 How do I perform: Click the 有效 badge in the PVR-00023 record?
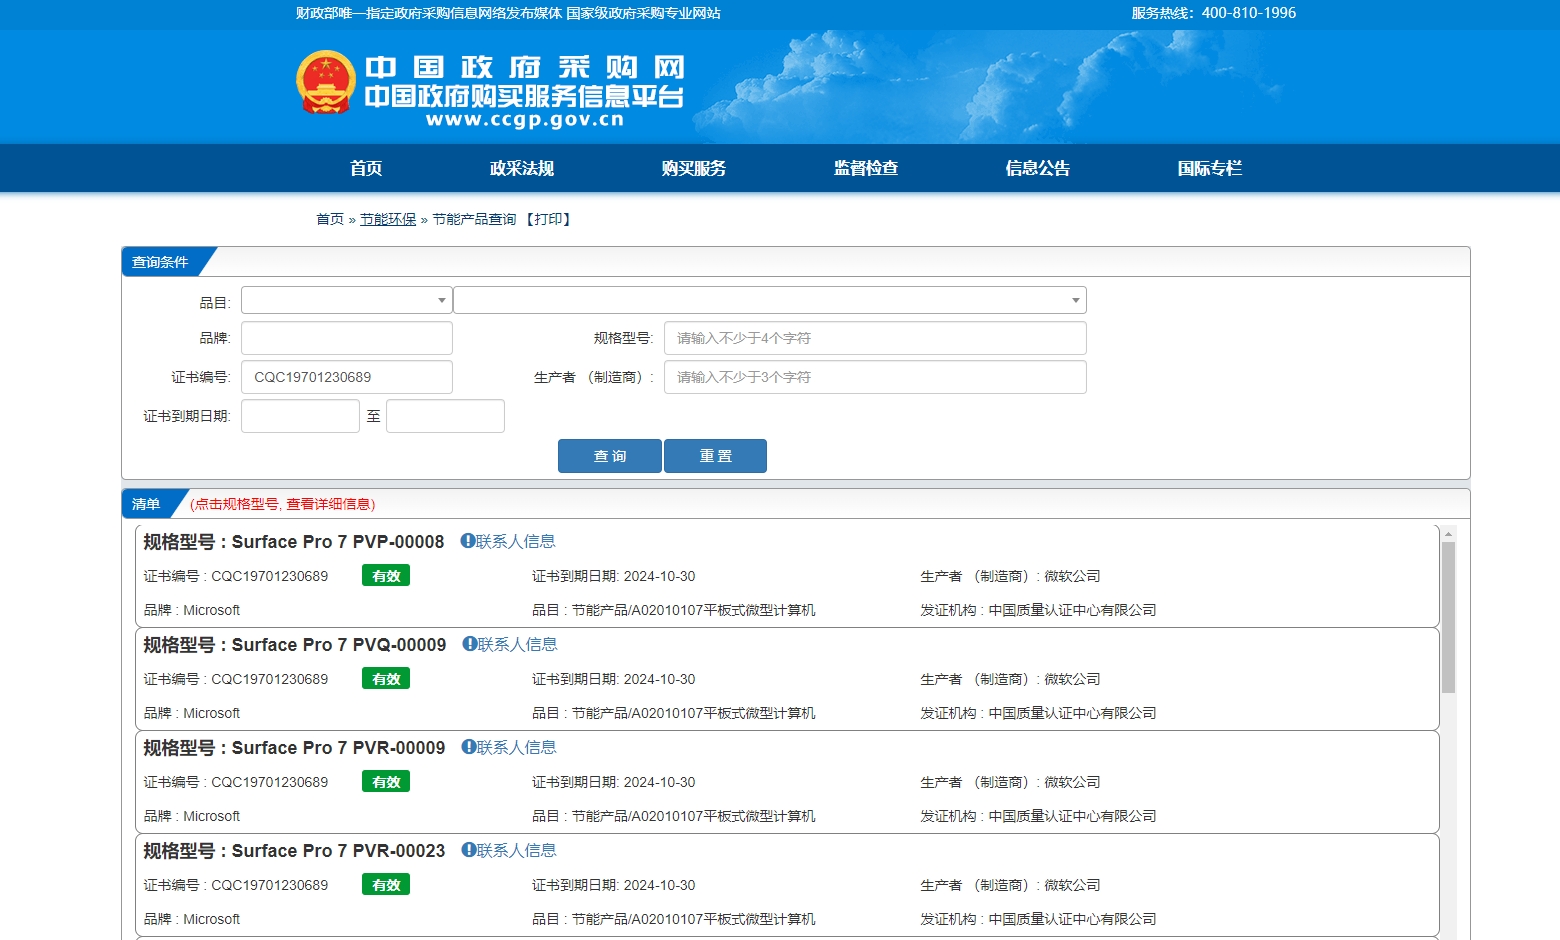click(386, 885)
